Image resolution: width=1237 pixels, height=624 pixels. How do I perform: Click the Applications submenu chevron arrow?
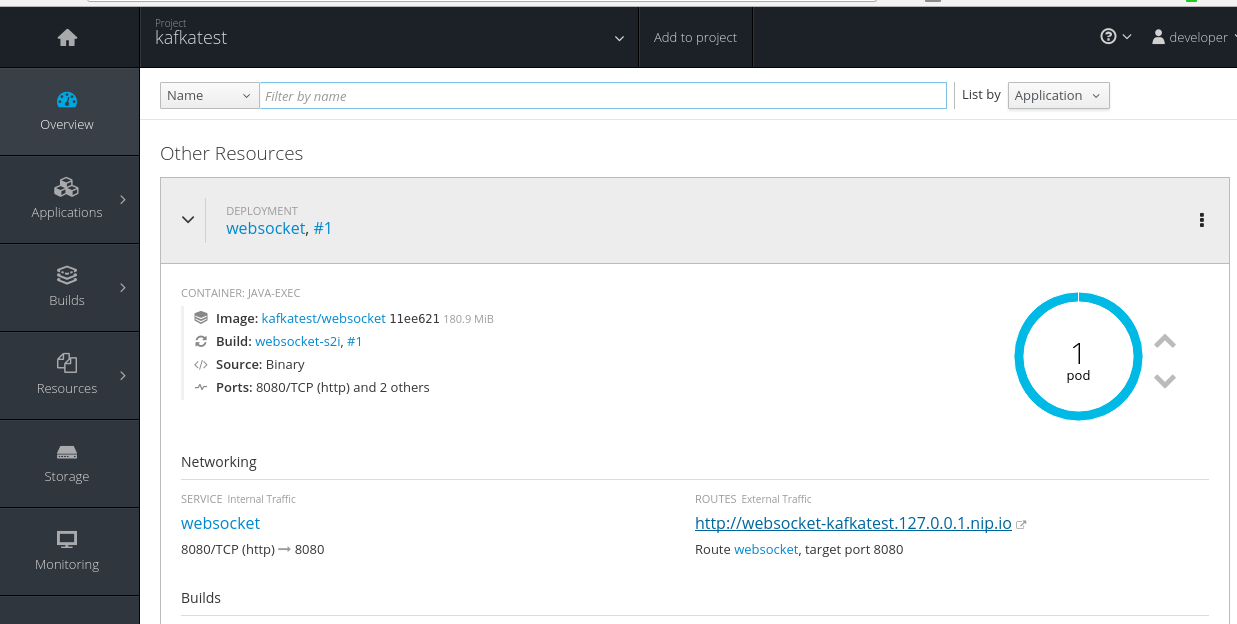(x=123, y=200)
